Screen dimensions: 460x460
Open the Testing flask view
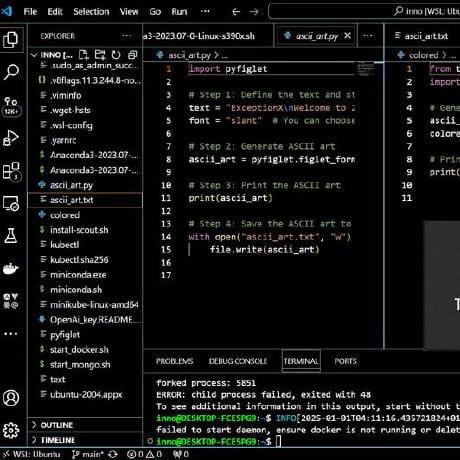11,236
